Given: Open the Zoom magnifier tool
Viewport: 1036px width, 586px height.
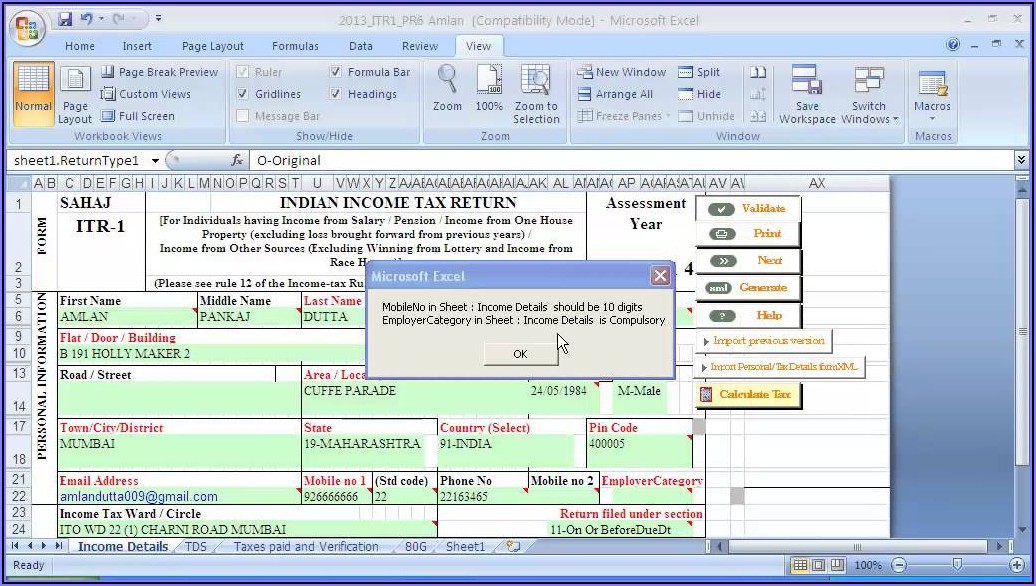Looking at the screenshot, I should click(x=447, y=82).
